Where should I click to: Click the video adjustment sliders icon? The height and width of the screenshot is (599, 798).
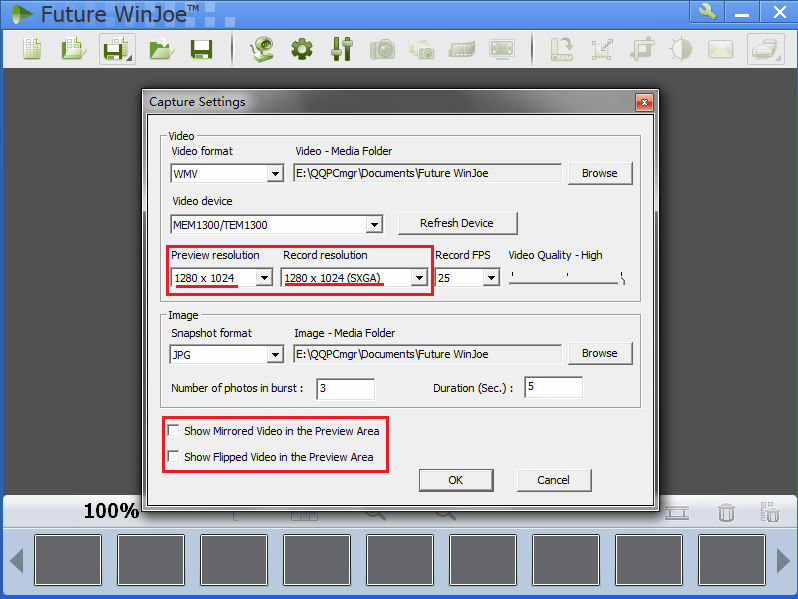point(342,49)
